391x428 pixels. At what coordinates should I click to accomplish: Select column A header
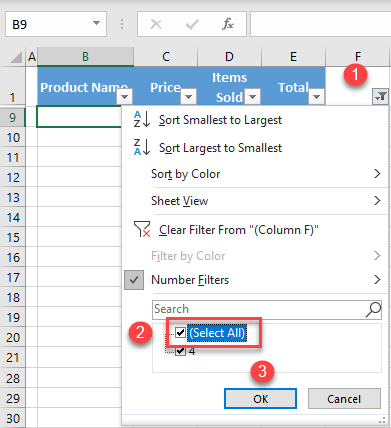pyautogui.click(x=32, y=57)
